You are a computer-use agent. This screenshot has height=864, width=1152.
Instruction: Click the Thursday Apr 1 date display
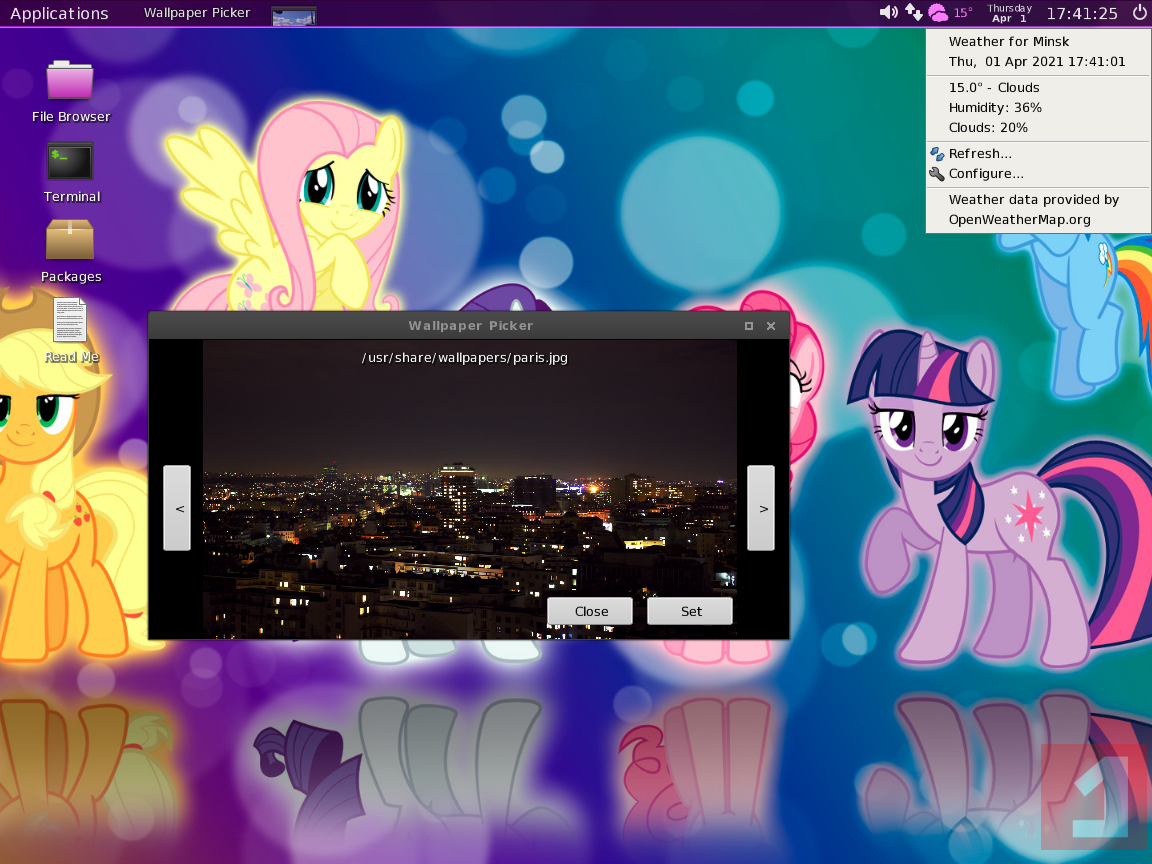pos(1009,13)
